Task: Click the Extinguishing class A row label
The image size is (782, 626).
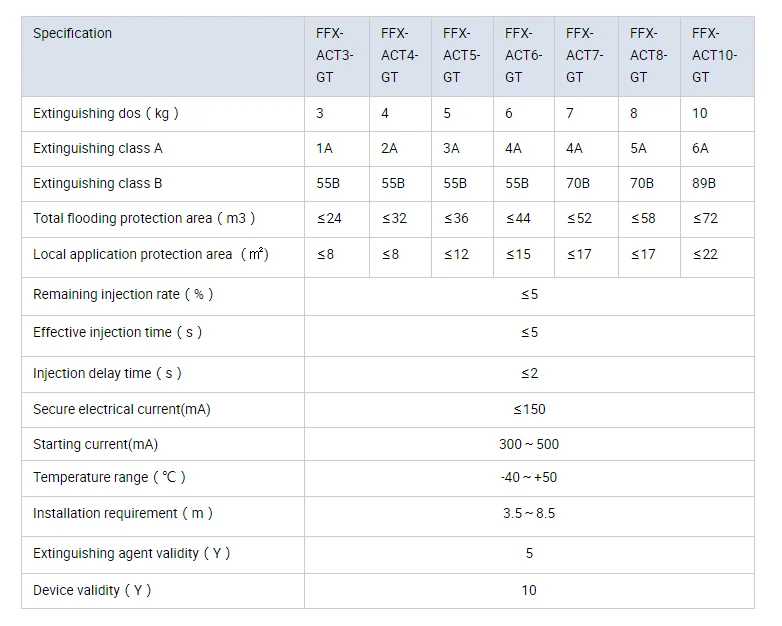Action: [98, 148]
